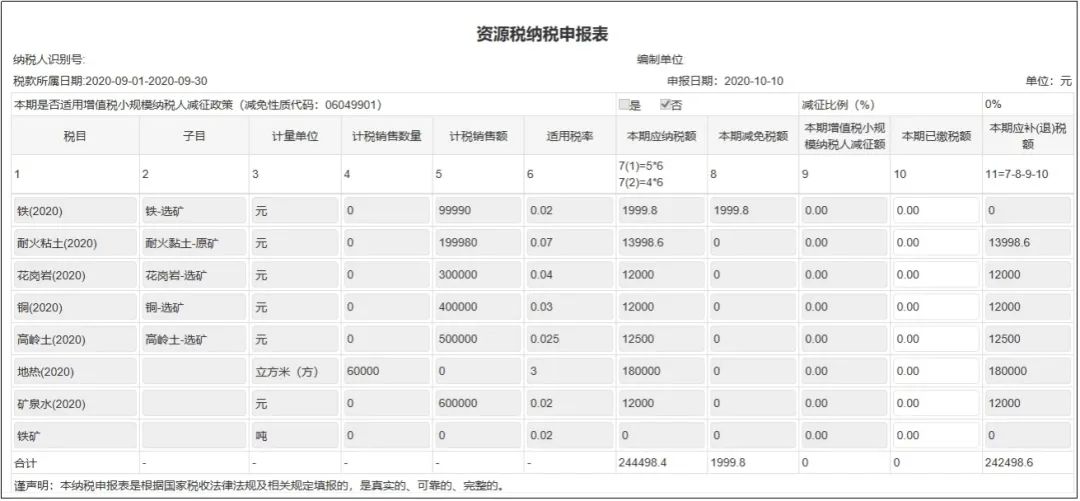Click total refundable amount 242498.6

[x=1010, y=463]
